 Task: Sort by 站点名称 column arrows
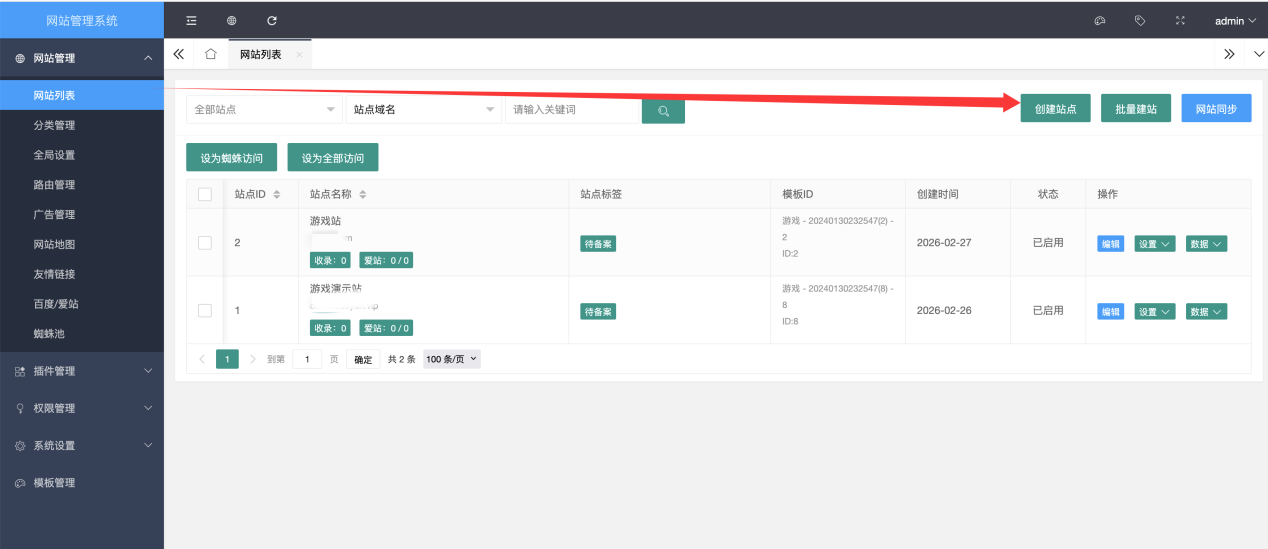363,194
